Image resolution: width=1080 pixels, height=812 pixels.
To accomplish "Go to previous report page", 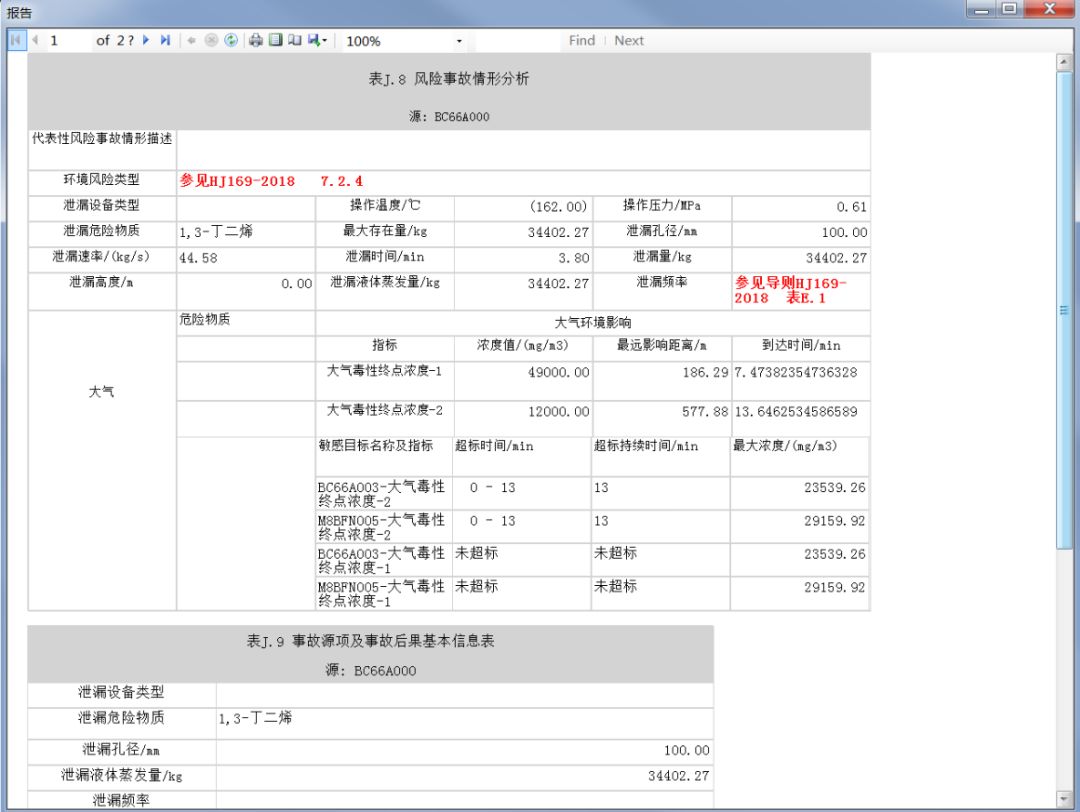I will 34,41.
